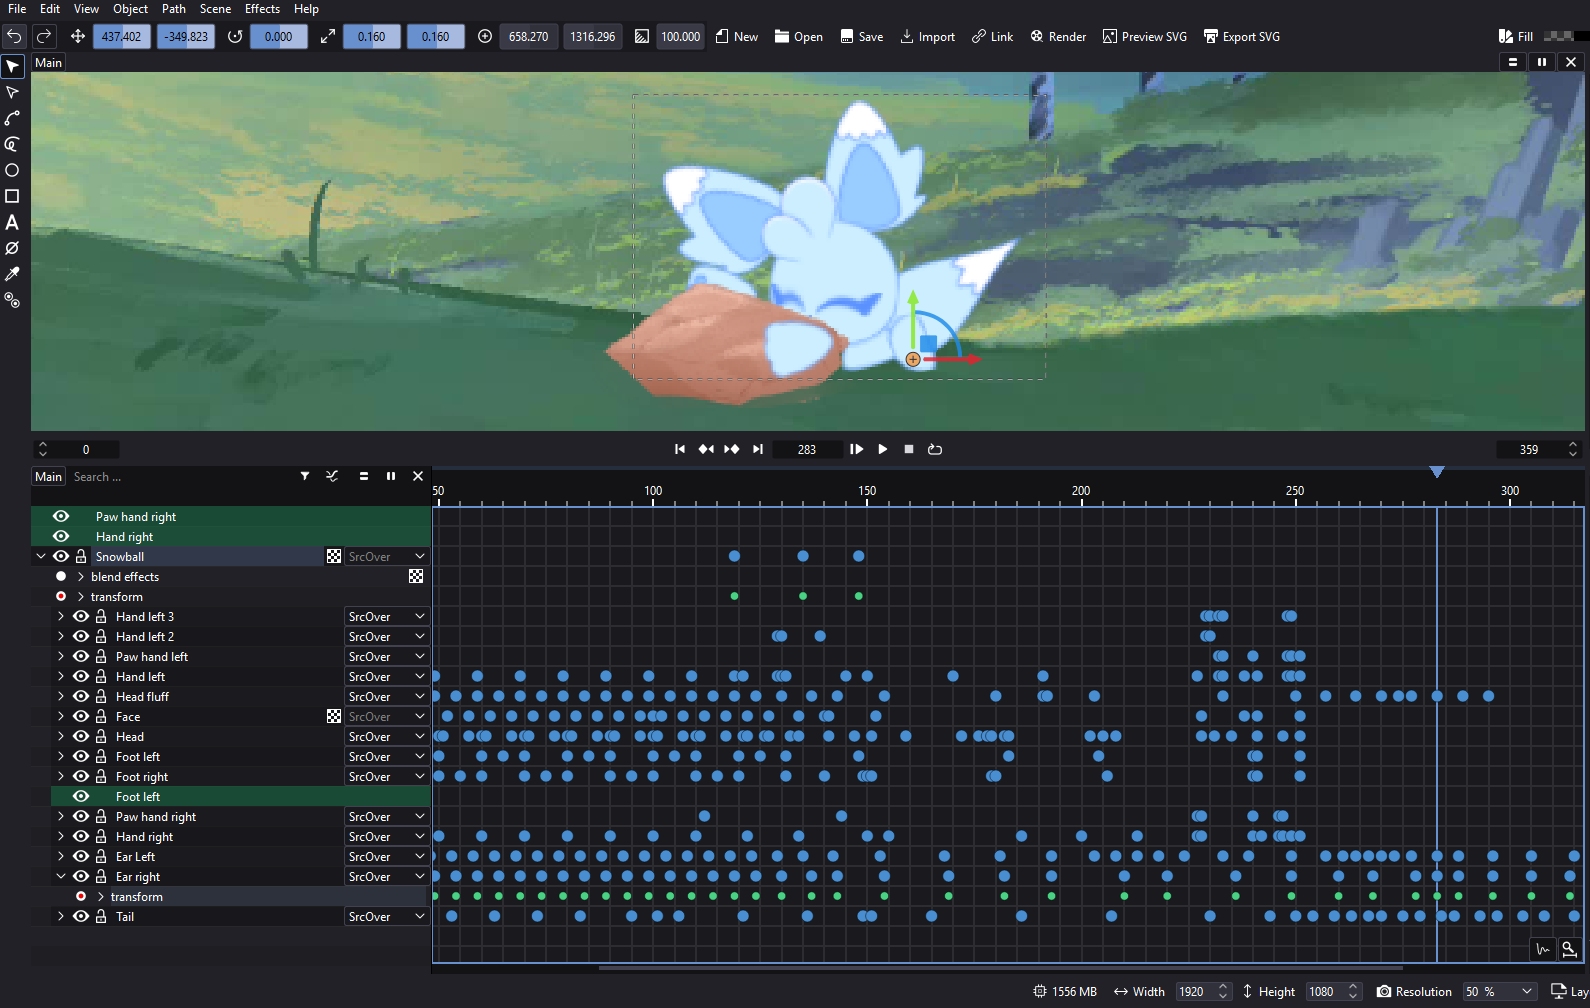The width and height of the screenshot is (1590, 1008).
Task: Click the Render button
Action: coord(1058,37)
